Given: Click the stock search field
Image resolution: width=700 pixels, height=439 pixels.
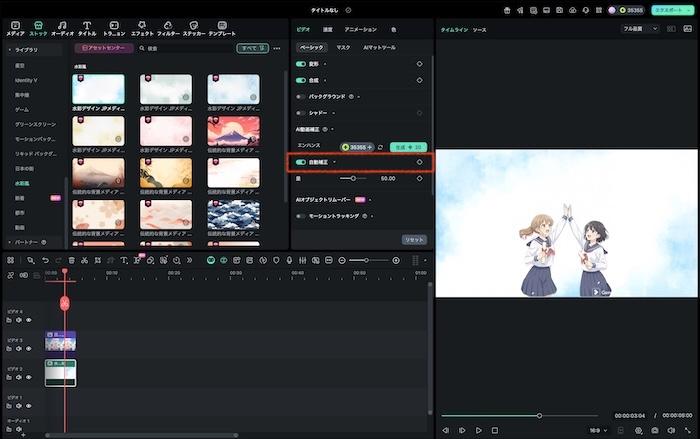Looking at the screenshot, I should [x=185, y=48].
